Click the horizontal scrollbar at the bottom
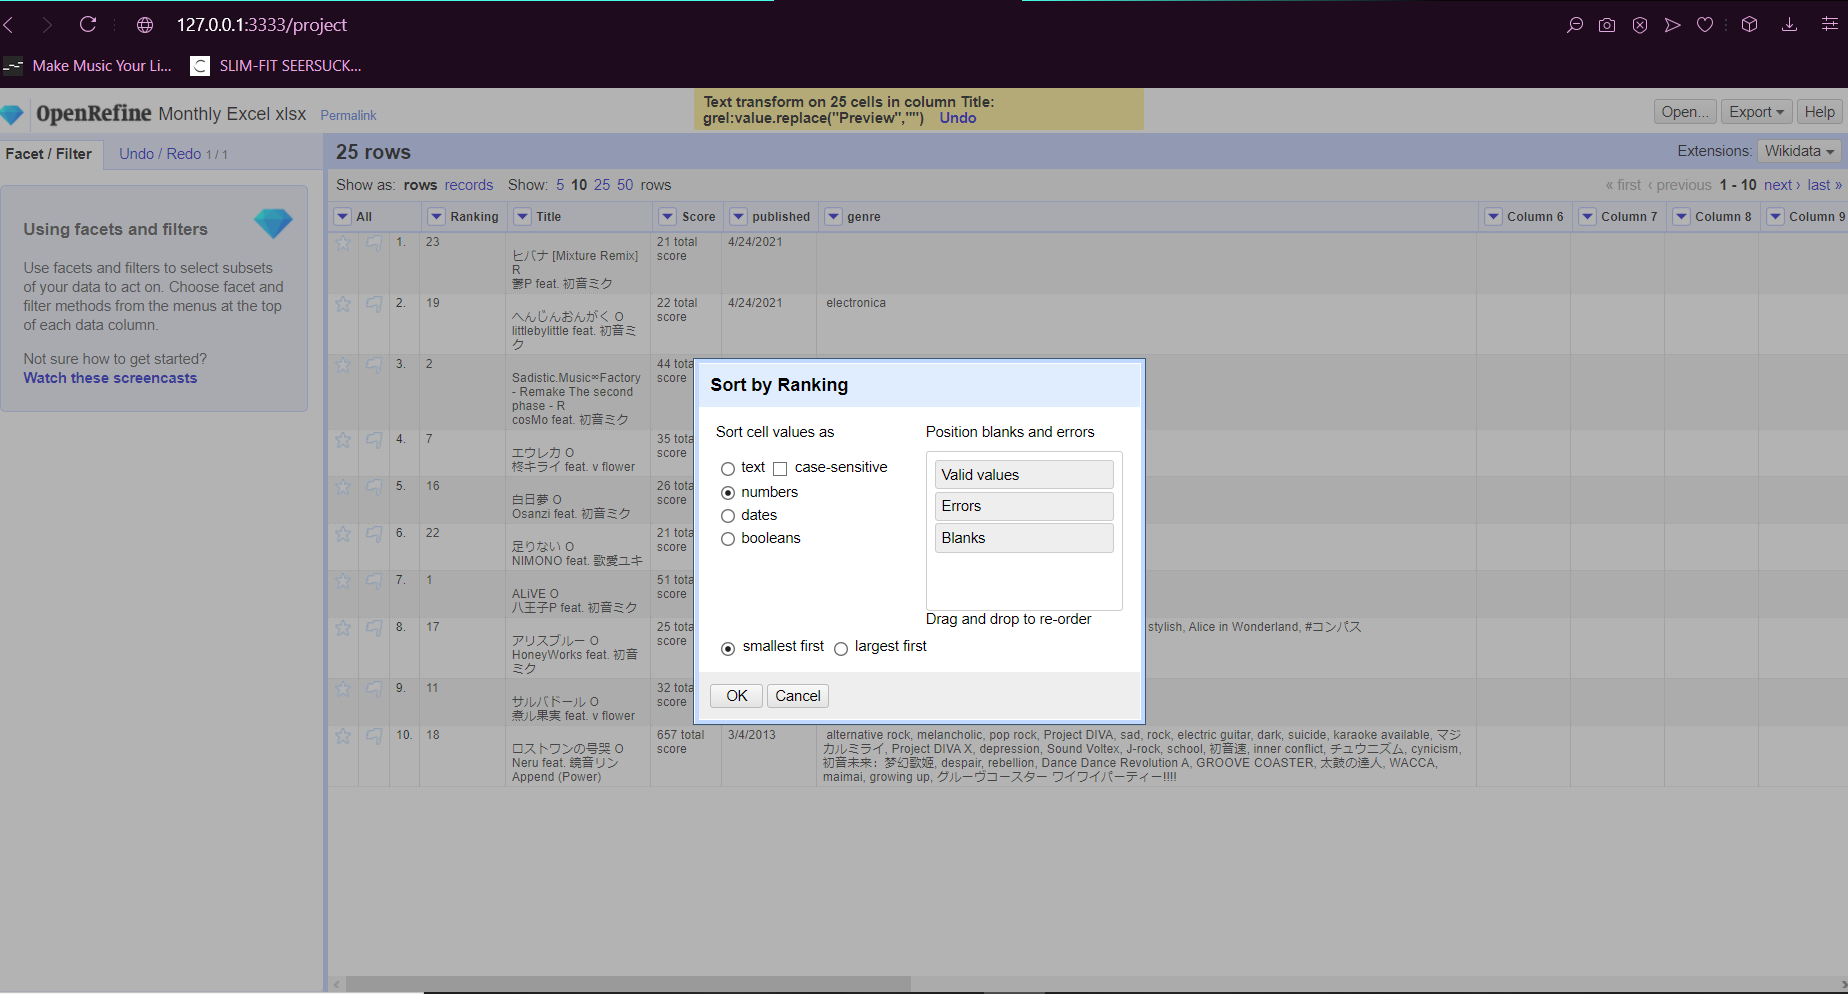 tap(628, 984)
